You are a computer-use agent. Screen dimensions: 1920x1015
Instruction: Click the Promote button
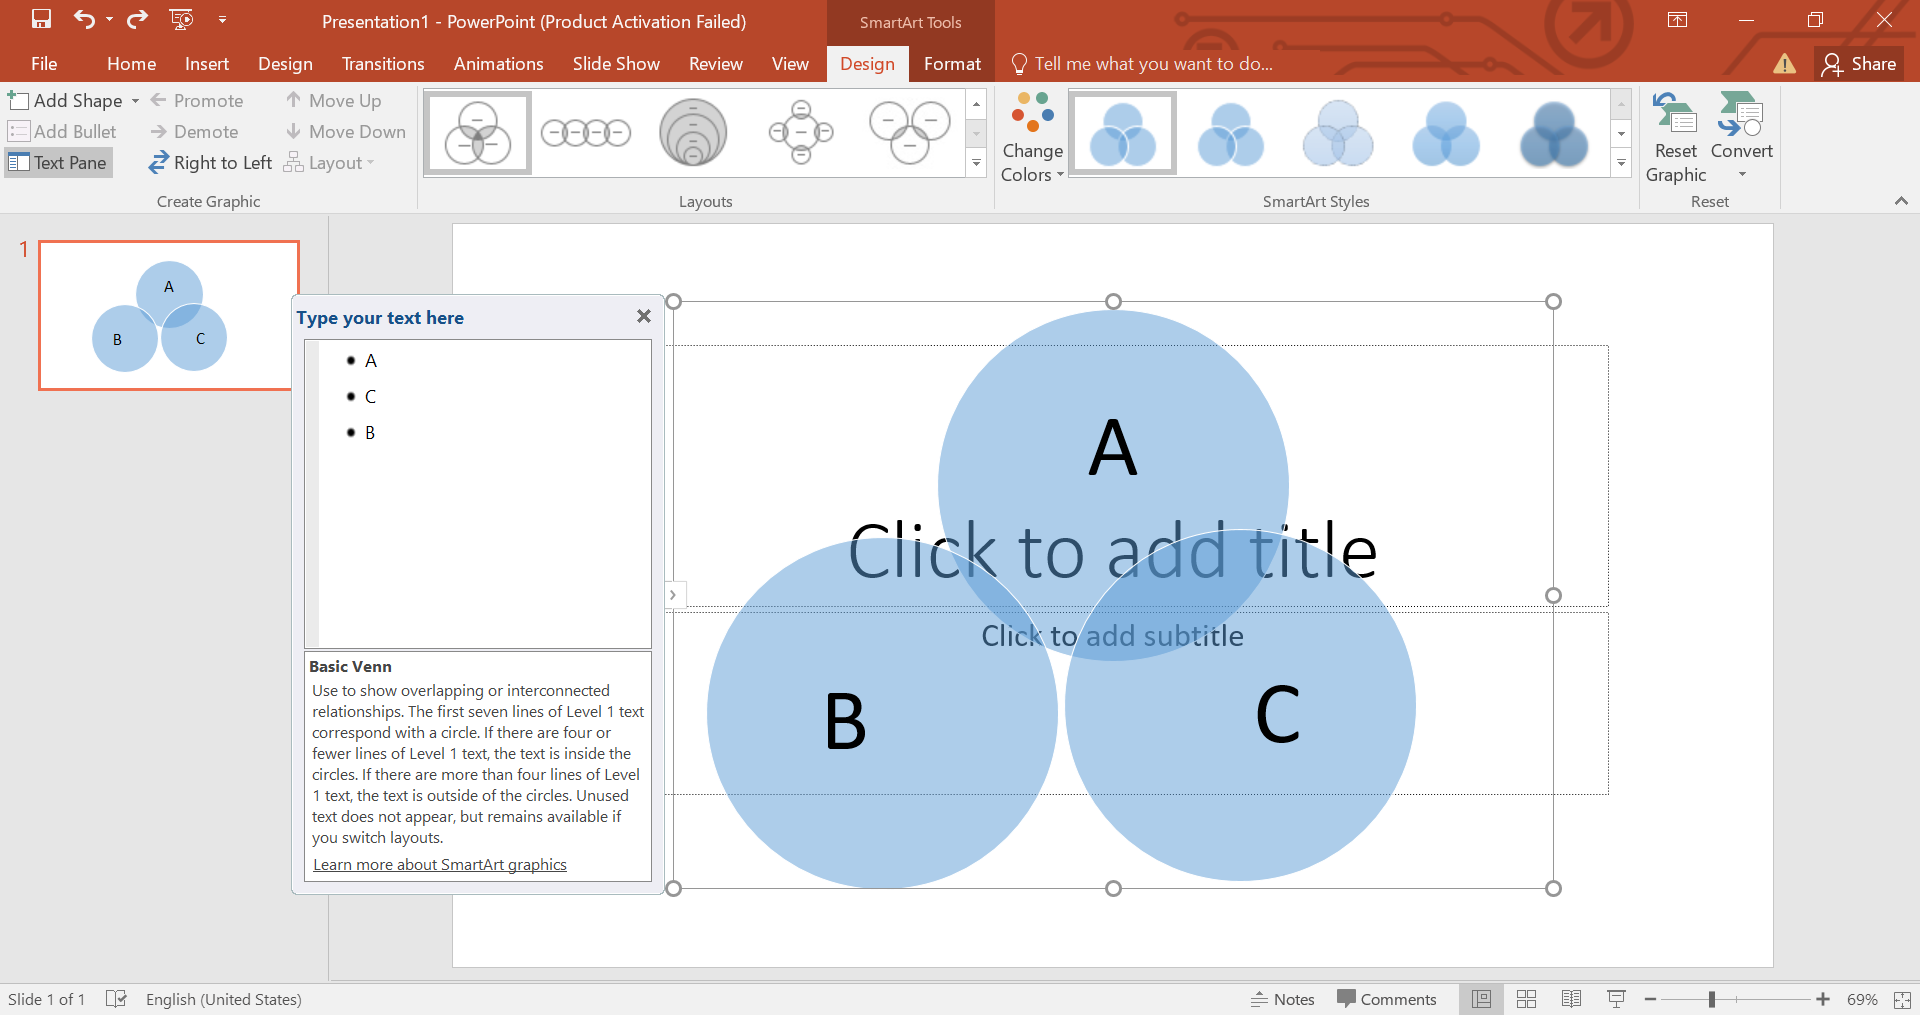click(197, 101)
